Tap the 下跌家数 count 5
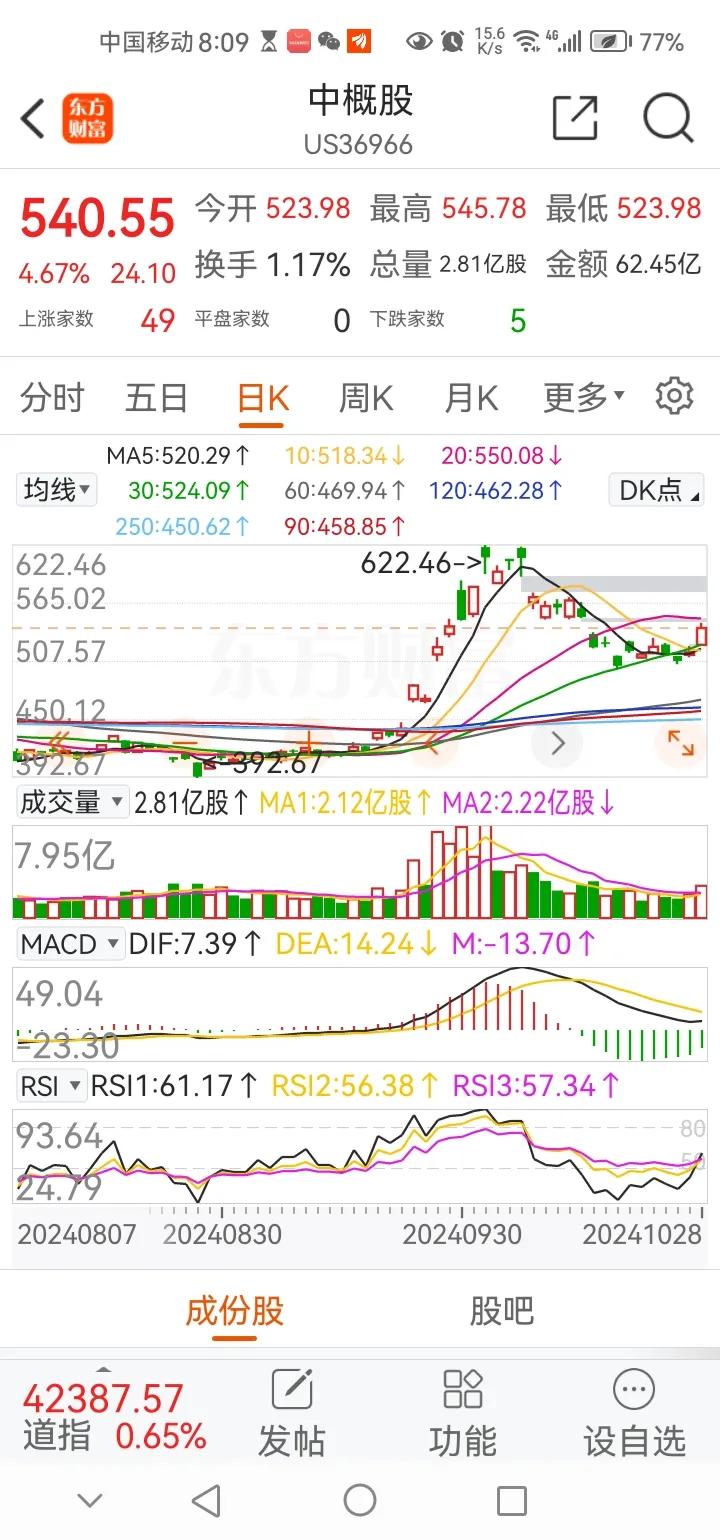Image resolution: width=720 pixels, height=1540 pixels. pyautogui.click(x=518, y=321)
